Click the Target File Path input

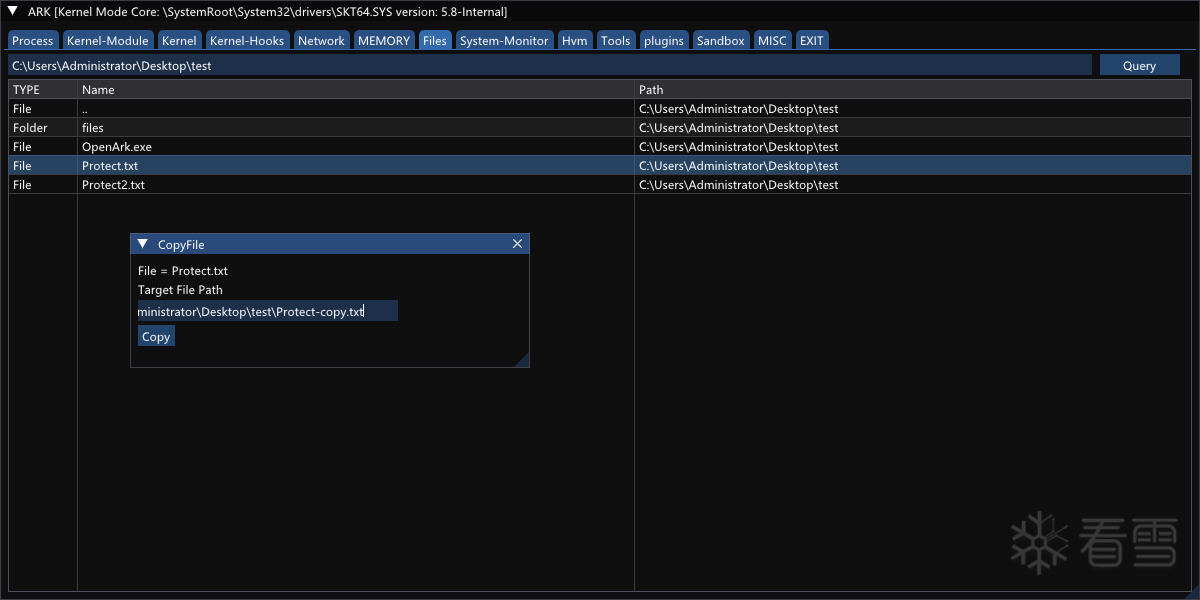click(268, 311)
